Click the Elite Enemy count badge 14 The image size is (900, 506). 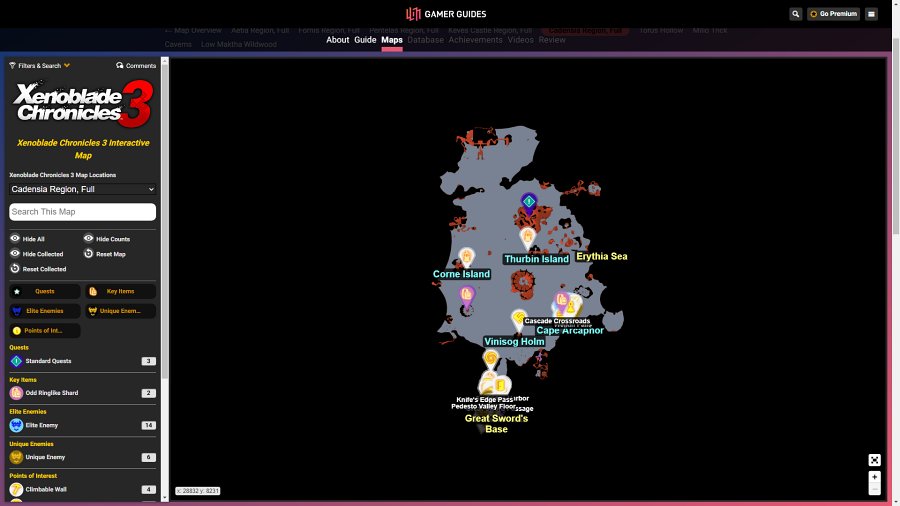149,425
